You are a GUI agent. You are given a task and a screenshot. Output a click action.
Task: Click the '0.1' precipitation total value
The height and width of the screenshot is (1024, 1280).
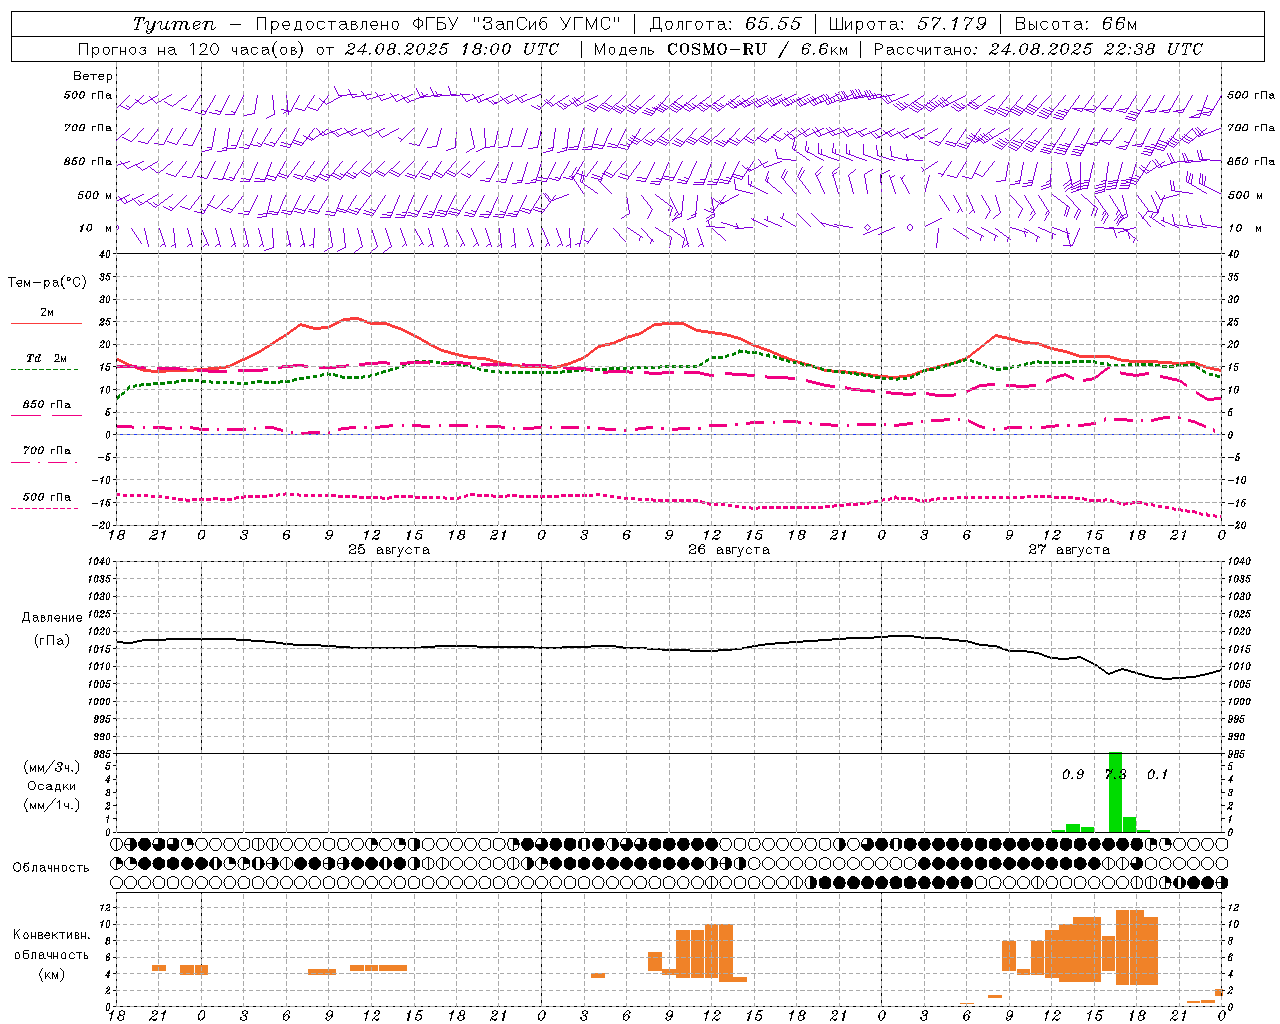coord(1157,775)
